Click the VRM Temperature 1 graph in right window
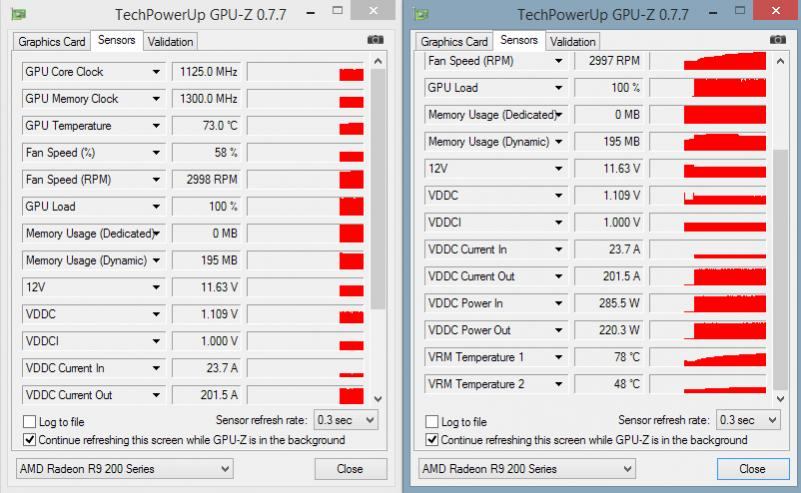801x493 pixels. tap(708, 358)
